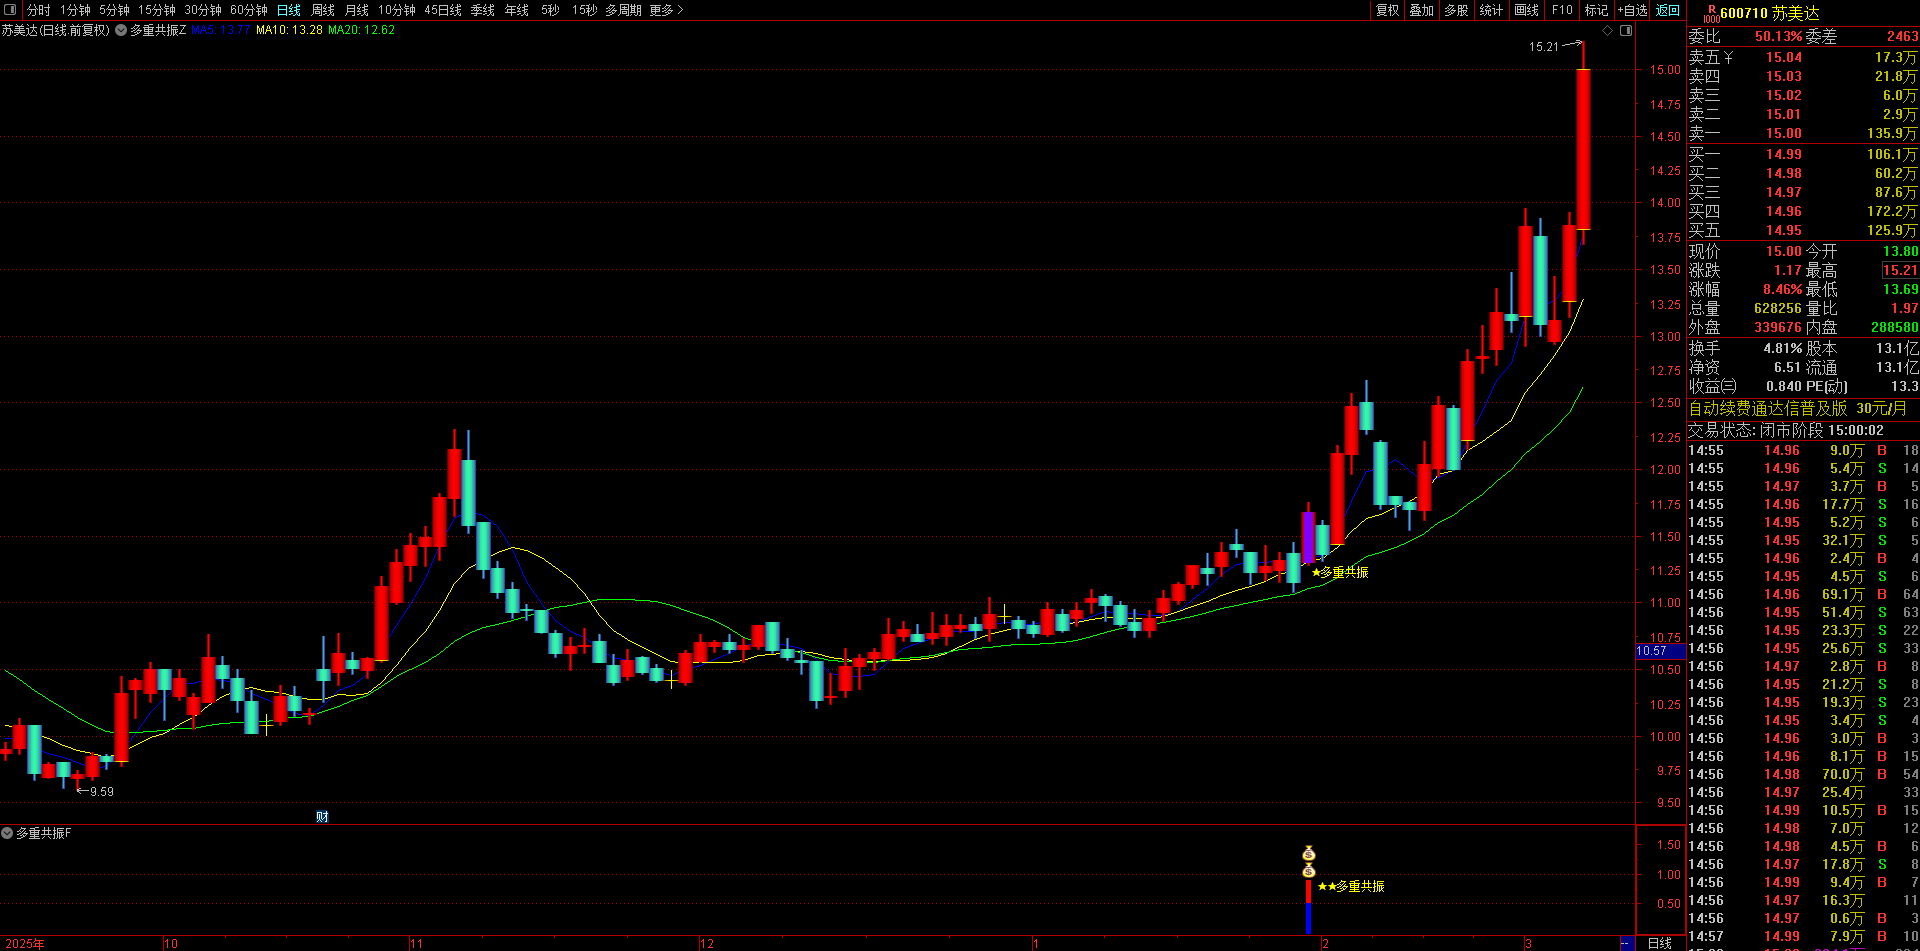The width and height of the screenshot is (1920, 951).
Task: Click the diamond icon at chart top-right
Action: 1608,30
